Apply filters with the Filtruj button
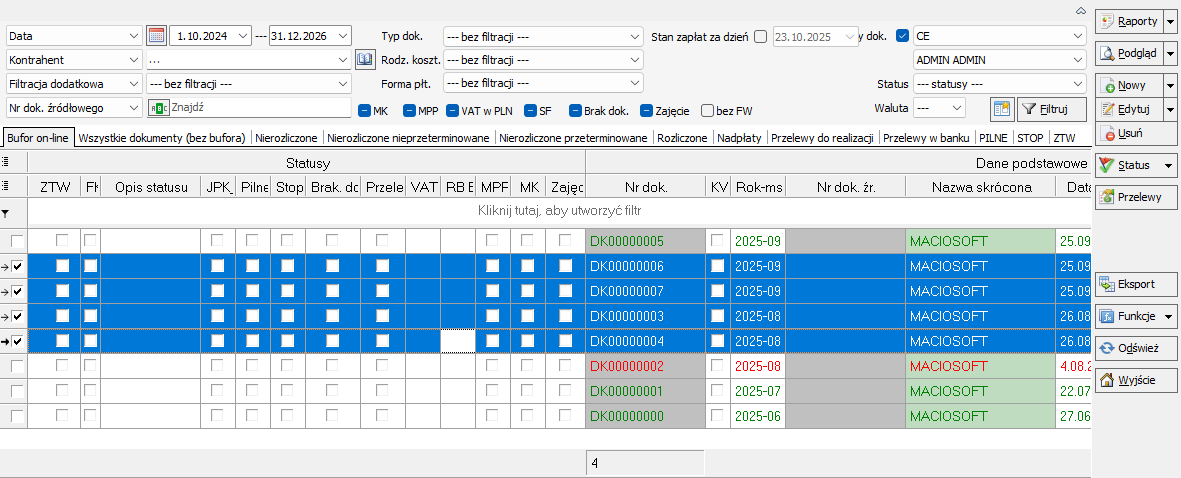The width and height of the screenshot is (1181, 478). click(1051, 108)
